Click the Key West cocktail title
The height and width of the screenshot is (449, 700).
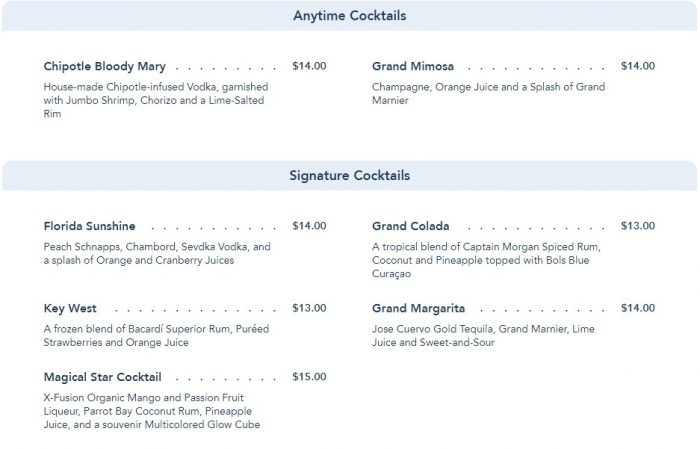[70, 308]
